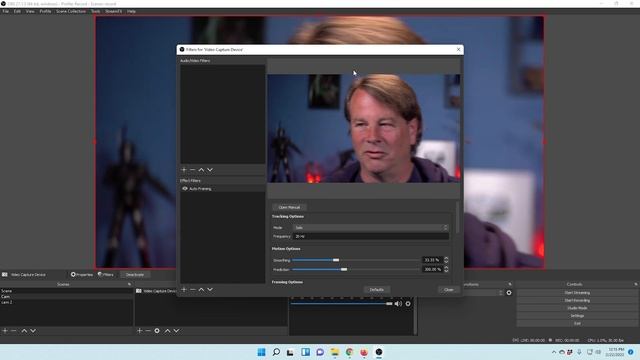Viewport: 640px width, 360px height.
Task: Select the 'Scene' item in Scenes list
Action: (67, 291)
